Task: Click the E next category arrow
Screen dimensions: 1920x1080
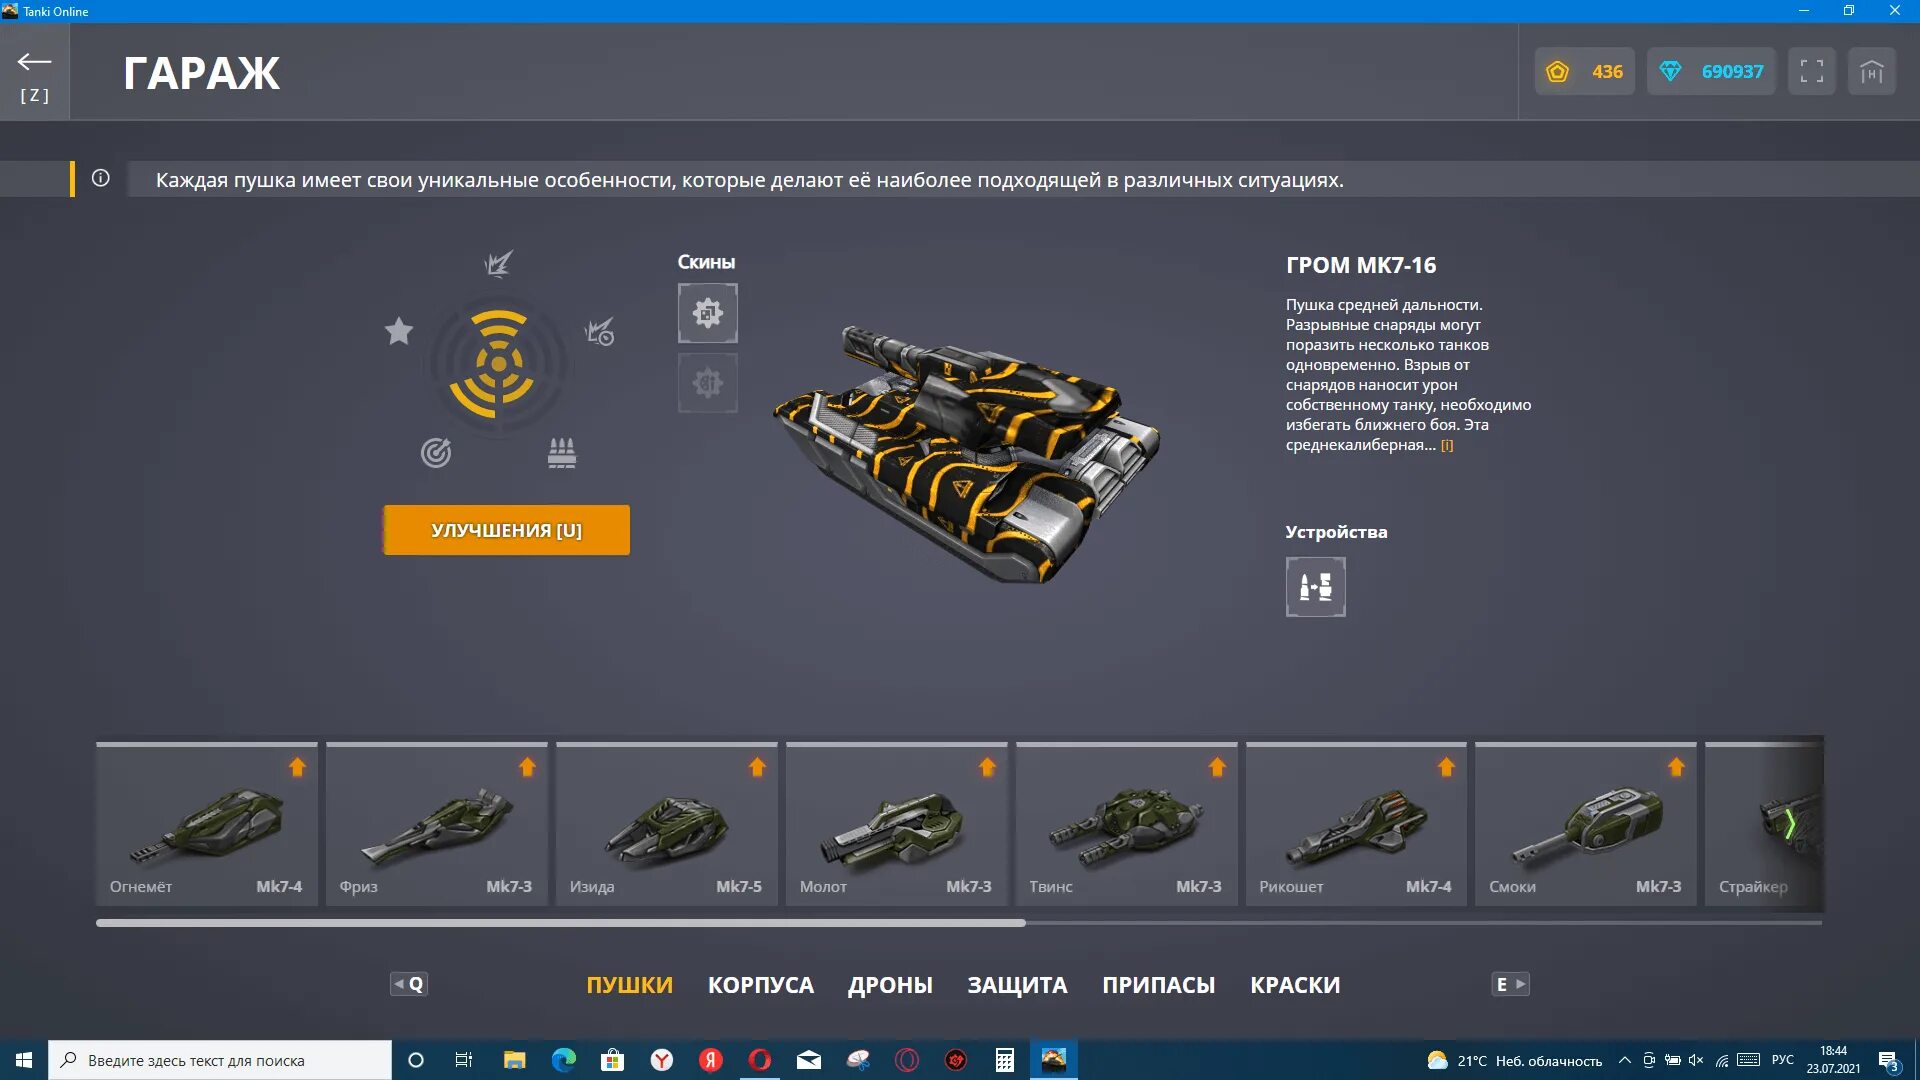Action: click(1510, 984)
